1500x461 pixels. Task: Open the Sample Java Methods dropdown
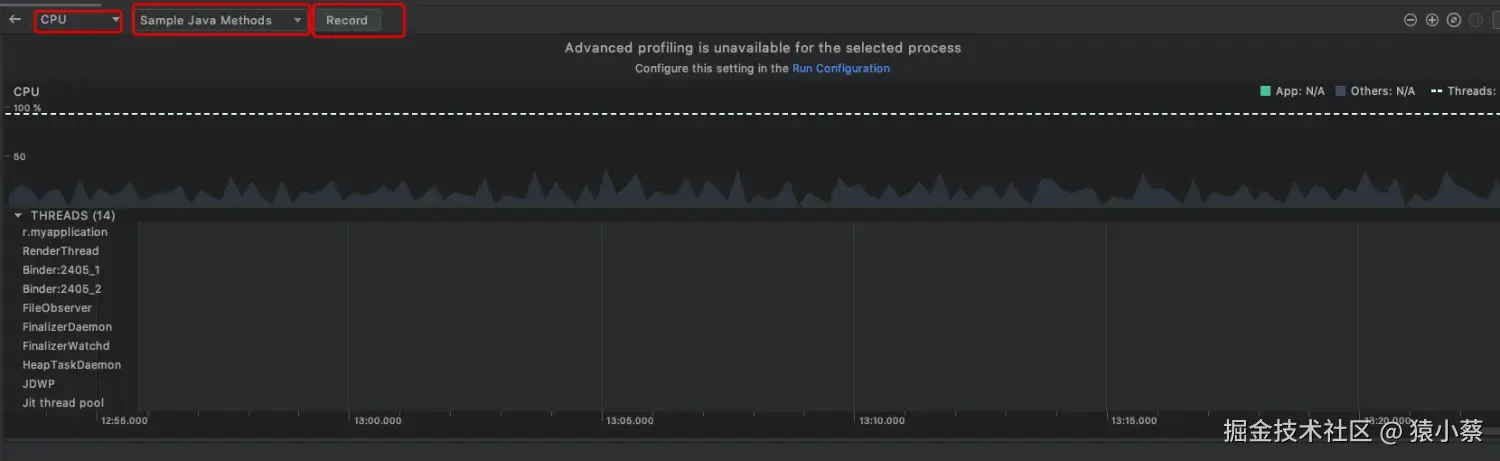pyautogui.click(x=221, y=20)
